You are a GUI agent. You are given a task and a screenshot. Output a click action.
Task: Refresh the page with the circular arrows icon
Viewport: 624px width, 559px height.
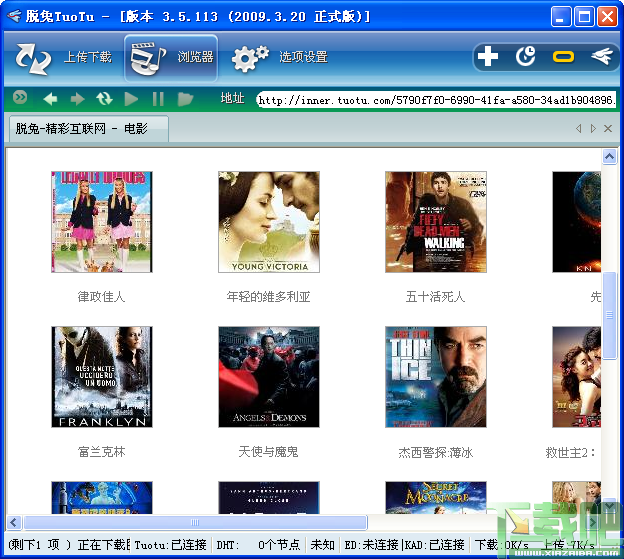point(104,98)
